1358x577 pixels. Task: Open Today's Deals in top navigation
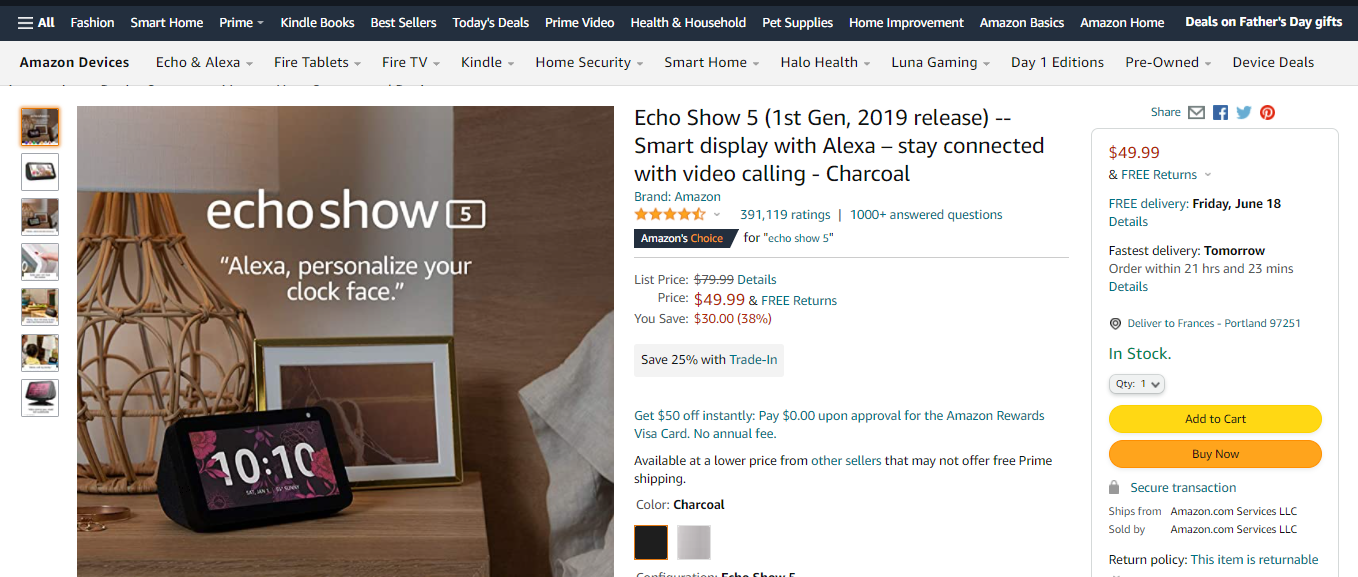click(491, 22)
